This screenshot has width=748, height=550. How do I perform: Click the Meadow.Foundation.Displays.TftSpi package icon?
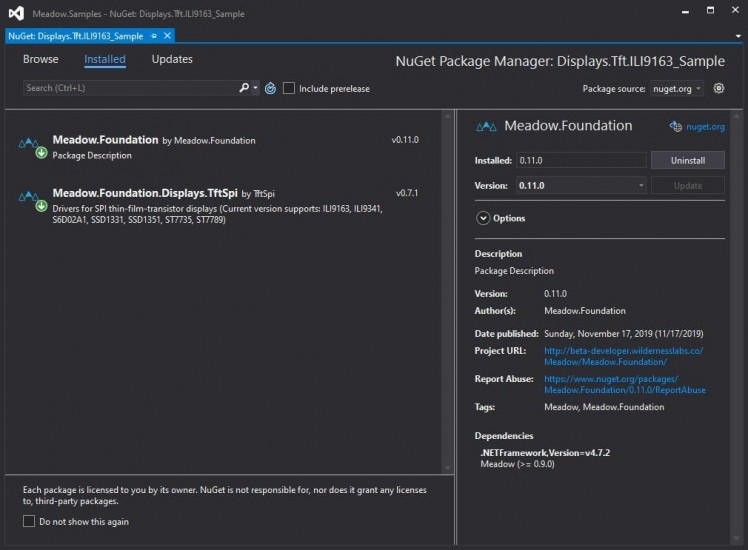coord(31,199)
